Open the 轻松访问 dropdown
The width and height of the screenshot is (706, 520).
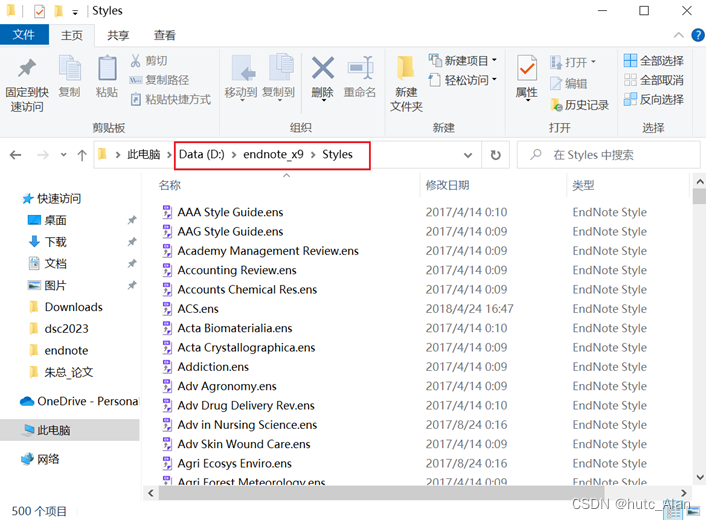(463, 80)
